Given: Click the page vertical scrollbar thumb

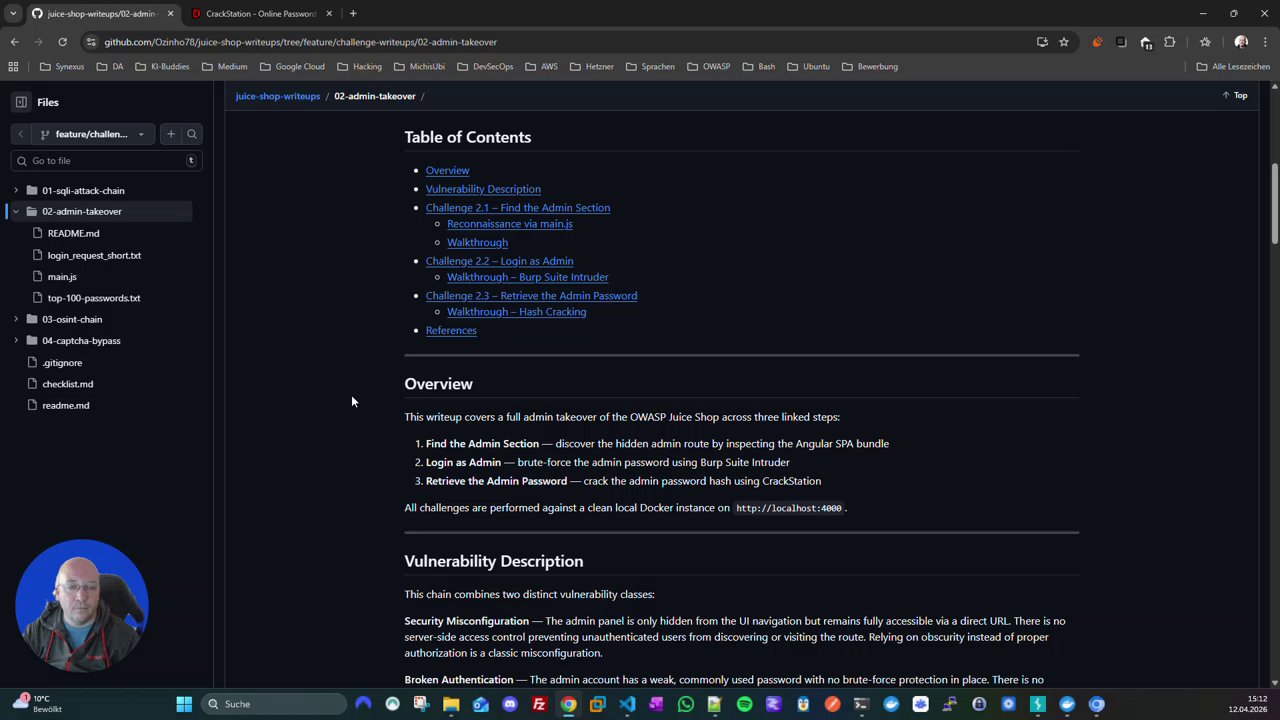Looking at the screenshot, I should 1274,203.
